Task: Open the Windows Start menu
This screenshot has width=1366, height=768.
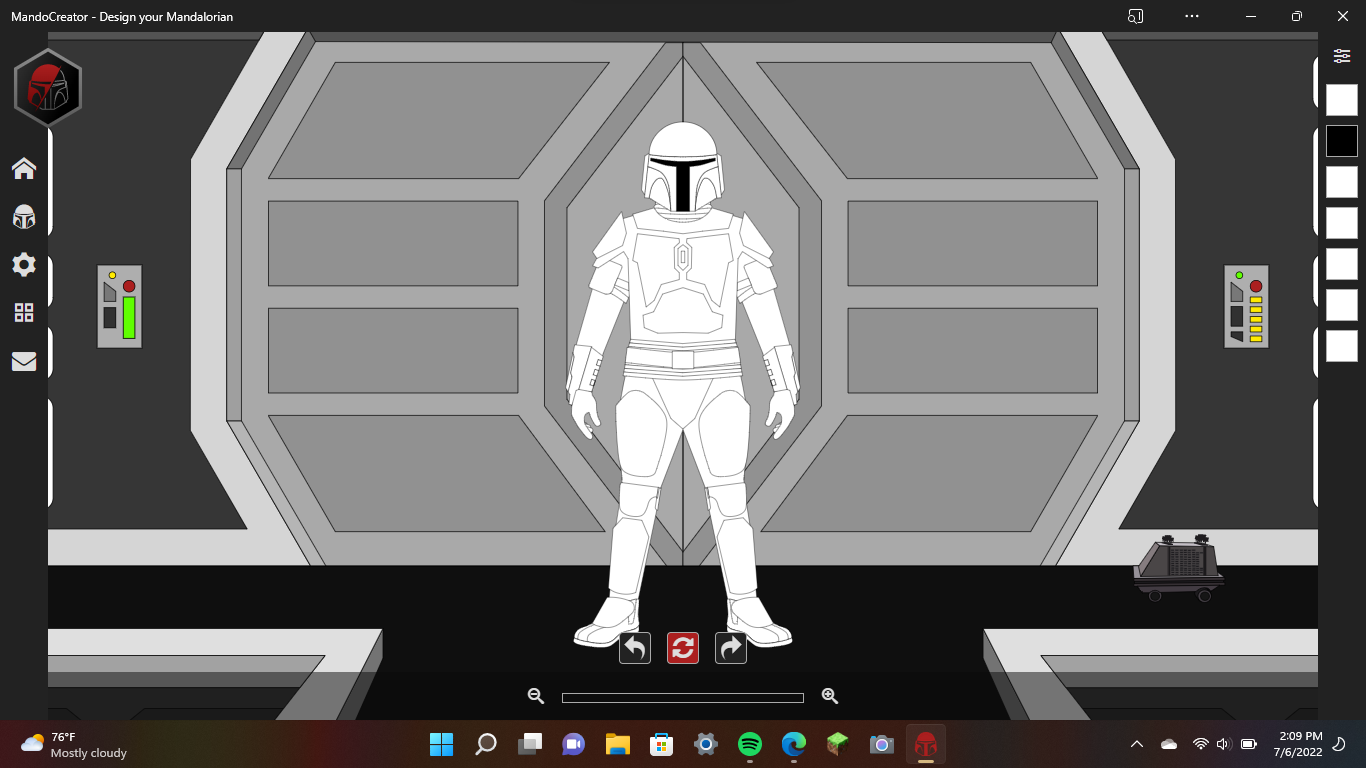Action: [441, 744]
